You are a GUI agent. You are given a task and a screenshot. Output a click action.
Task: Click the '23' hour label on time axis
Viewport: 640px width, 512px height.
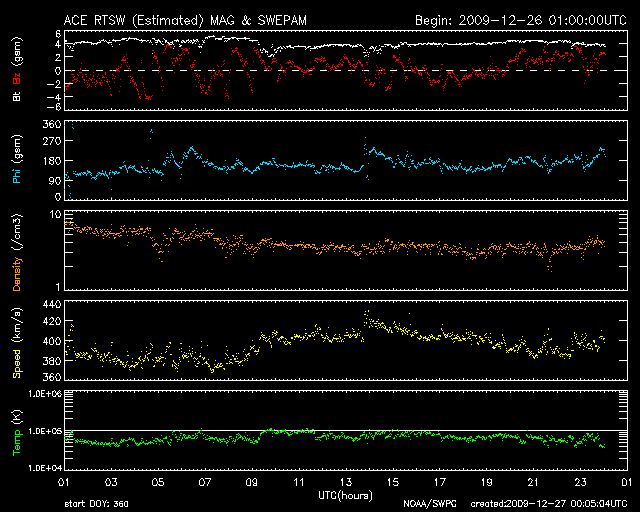580,482
